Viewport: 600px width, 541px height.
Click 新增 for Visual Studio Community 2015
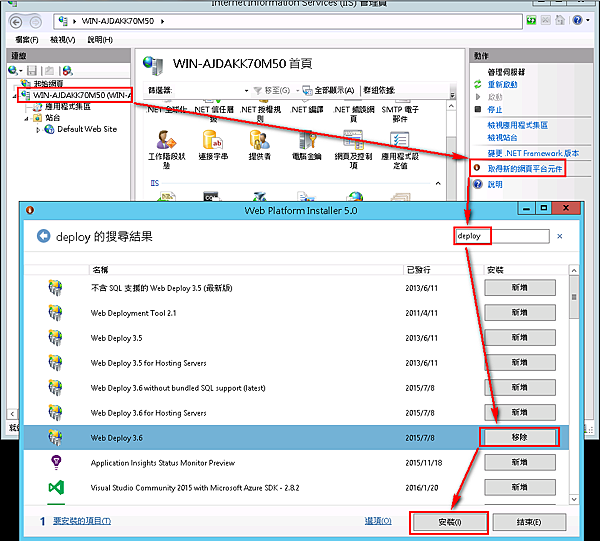pyautogui.click(x=520, y=487)
